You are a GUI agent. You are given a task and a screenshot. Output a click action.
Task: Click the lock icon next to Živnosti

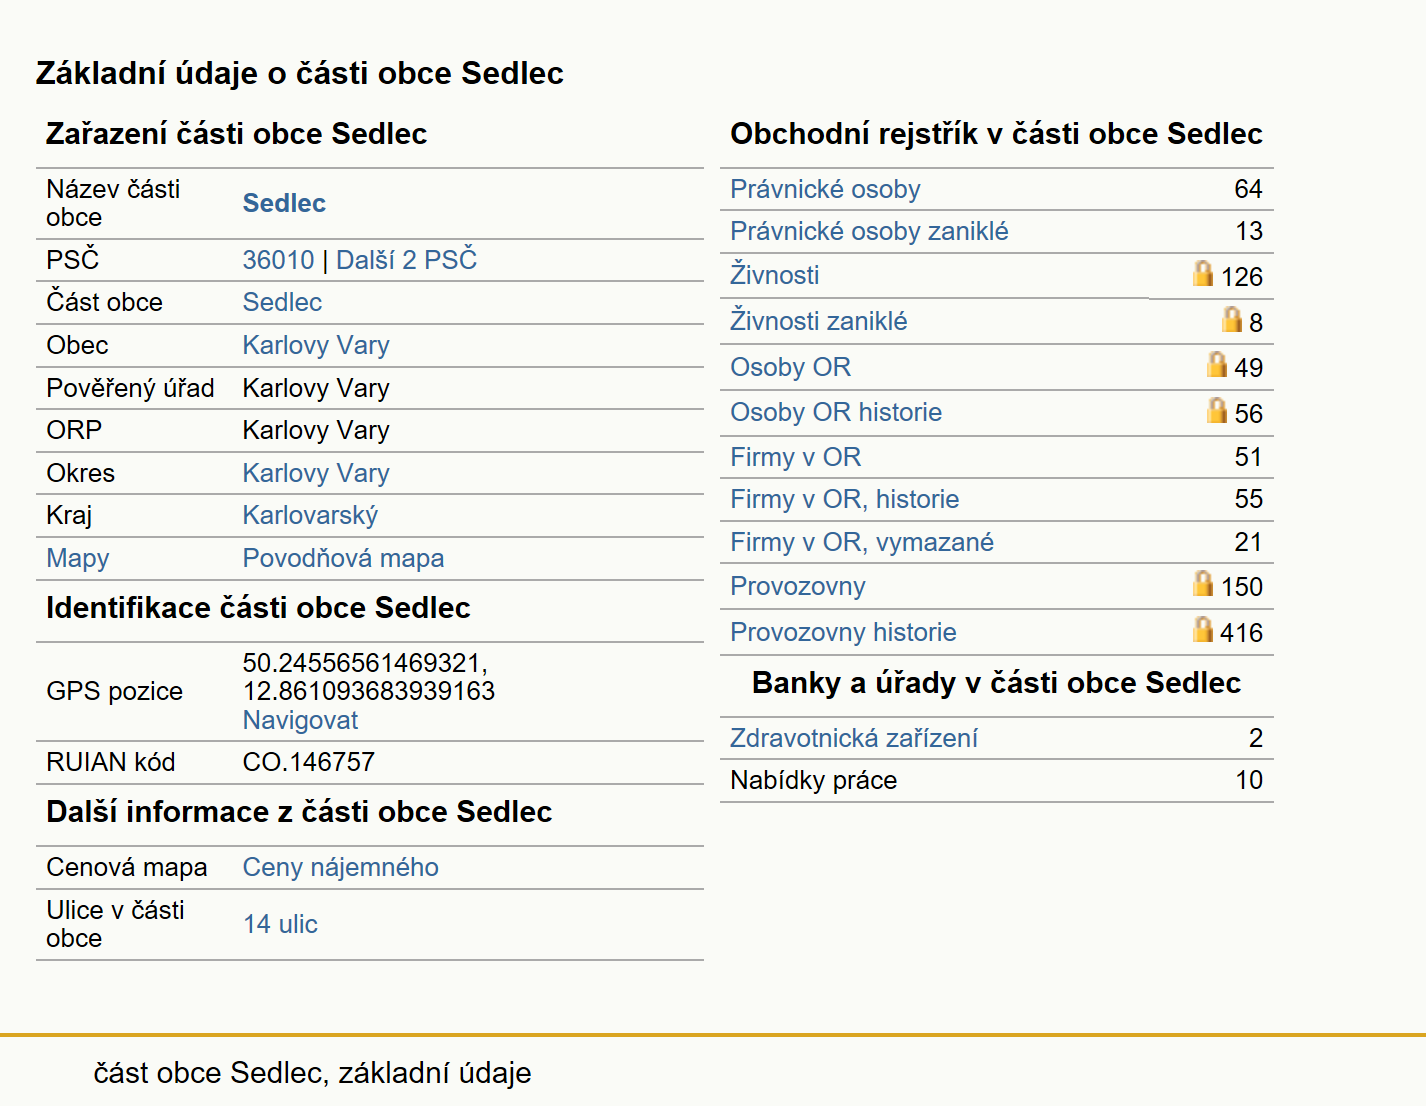click(1203, 273)
